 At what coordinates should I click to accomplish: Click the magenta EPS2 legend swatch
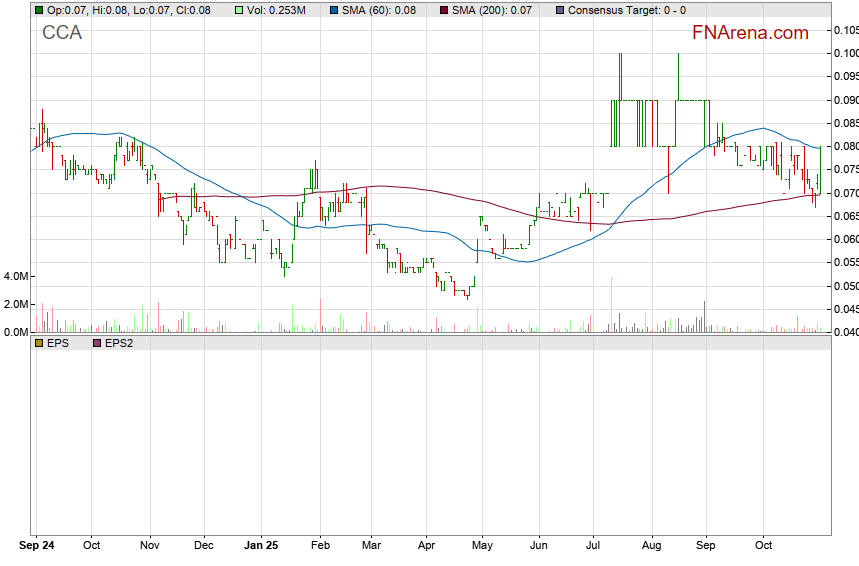(x=97, y=343)
